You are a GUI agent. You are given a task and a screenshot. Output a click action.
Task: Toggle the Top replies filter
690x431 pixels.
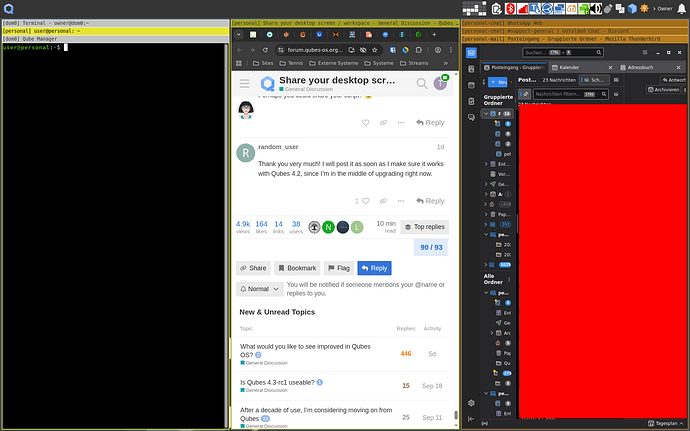click(425, 227)
